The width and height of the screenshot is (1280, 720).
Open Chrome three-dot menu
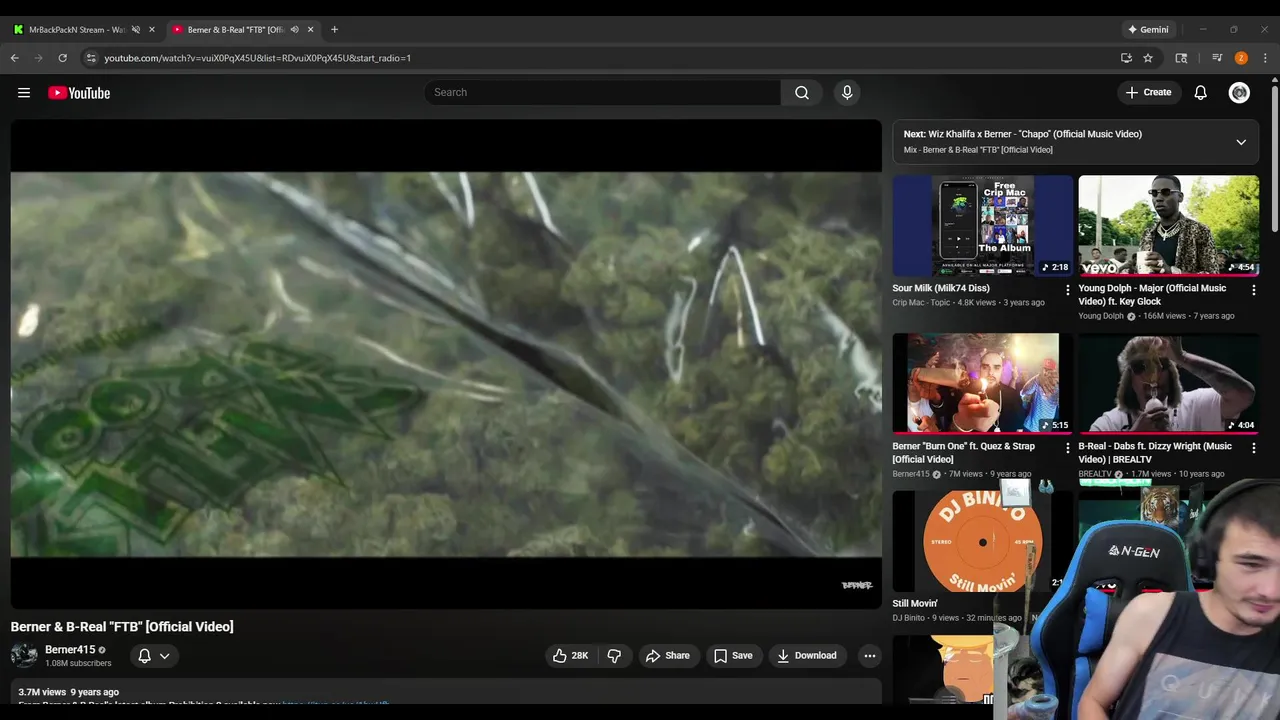tap(1265, 58)
